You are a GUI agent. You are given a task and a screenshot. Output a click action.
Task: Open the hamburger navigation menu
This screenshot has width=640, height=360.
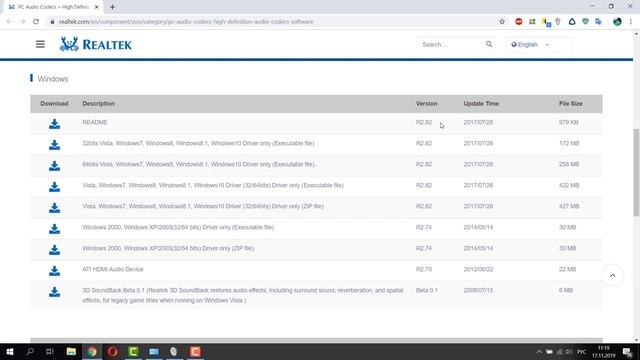[x=40, y=44]
